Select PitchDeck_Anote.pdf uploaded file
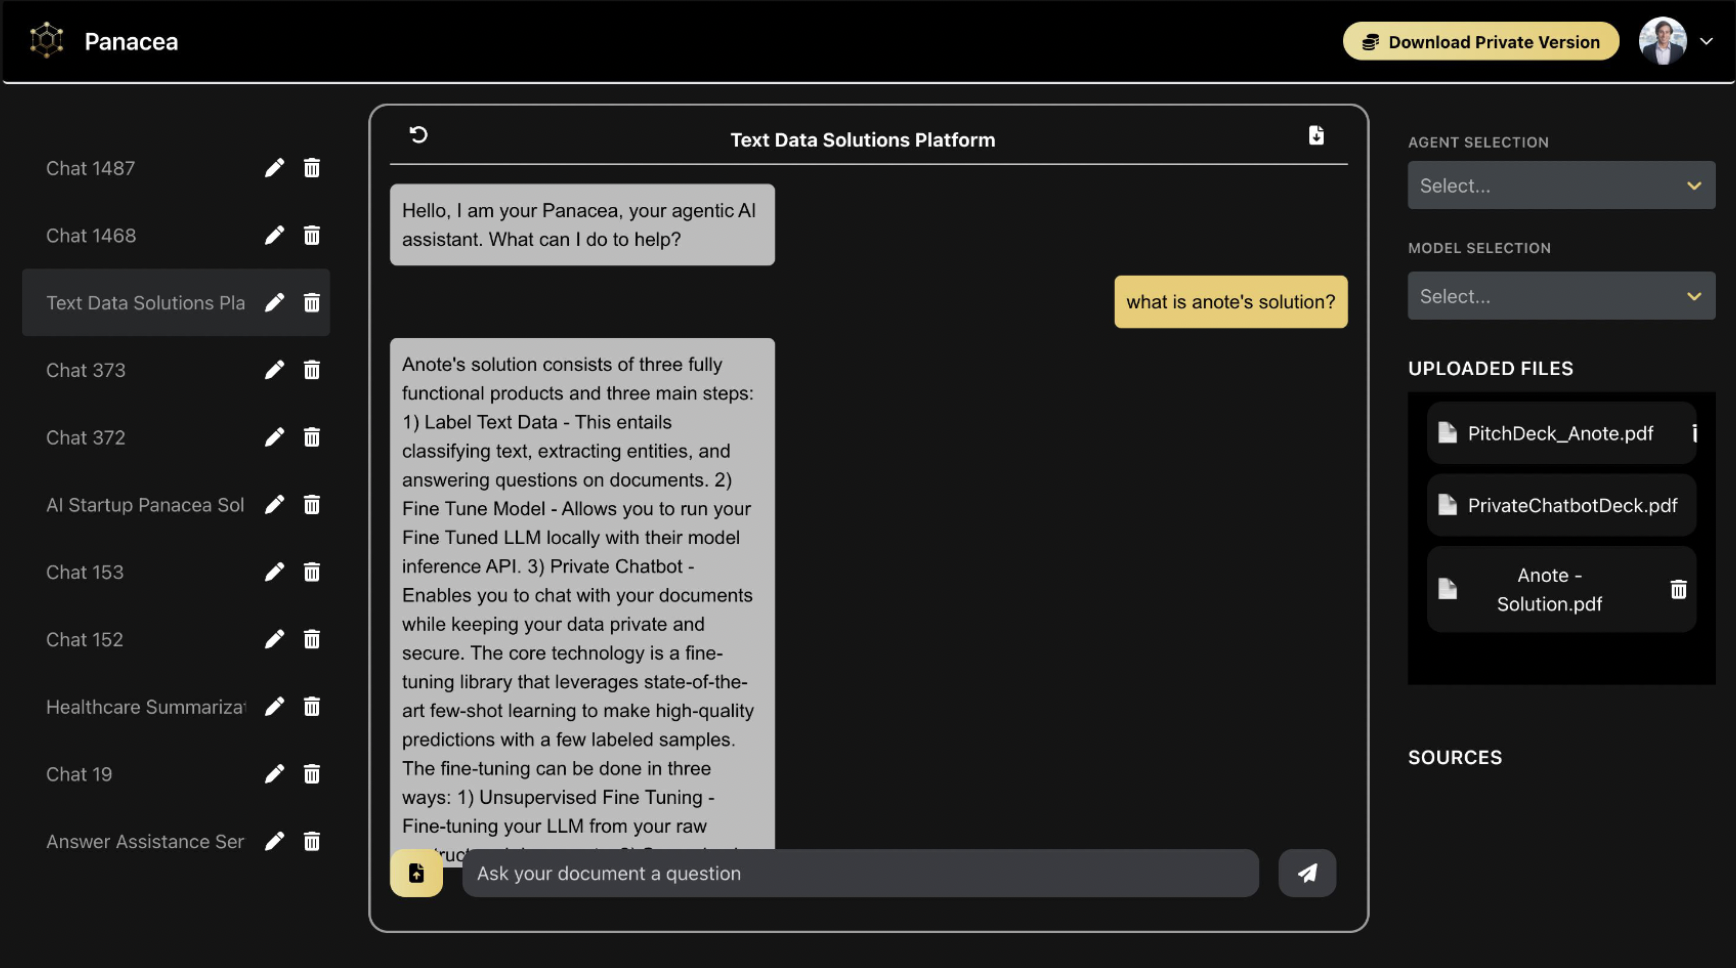Screen dimensions: 1736x968 coord(1561,433)
